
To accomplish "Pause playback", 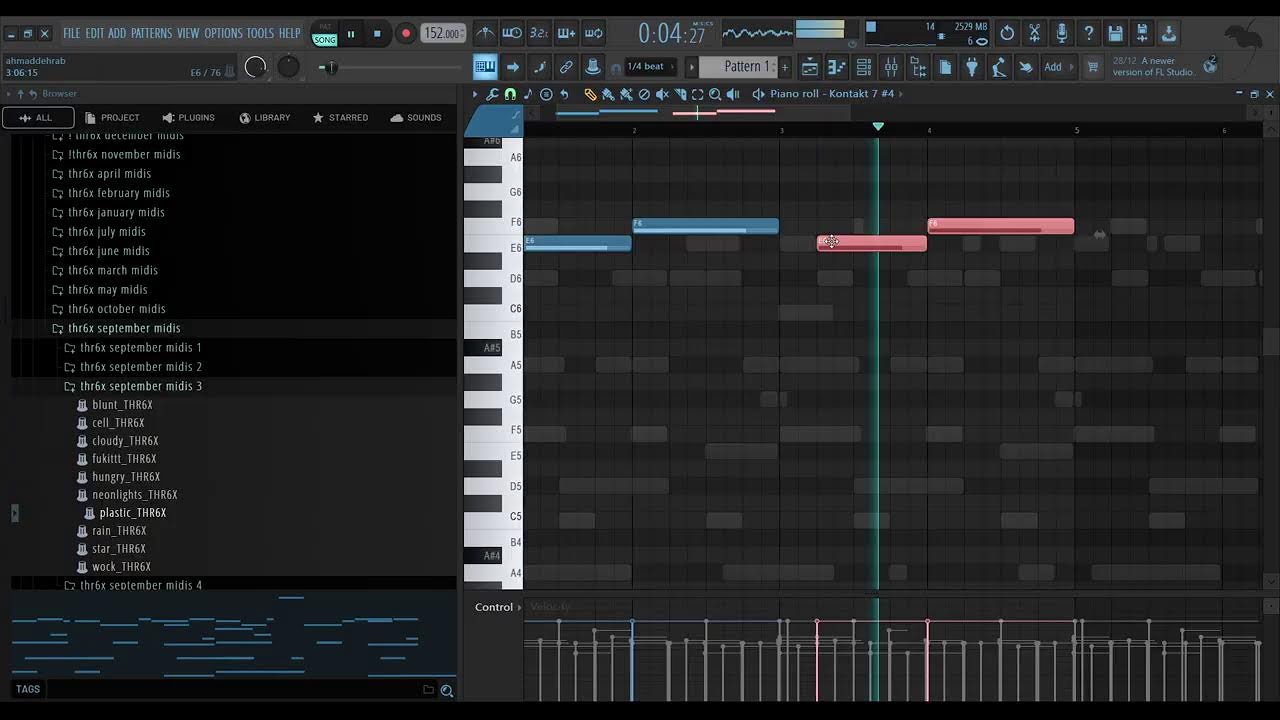I will [351, 34].
